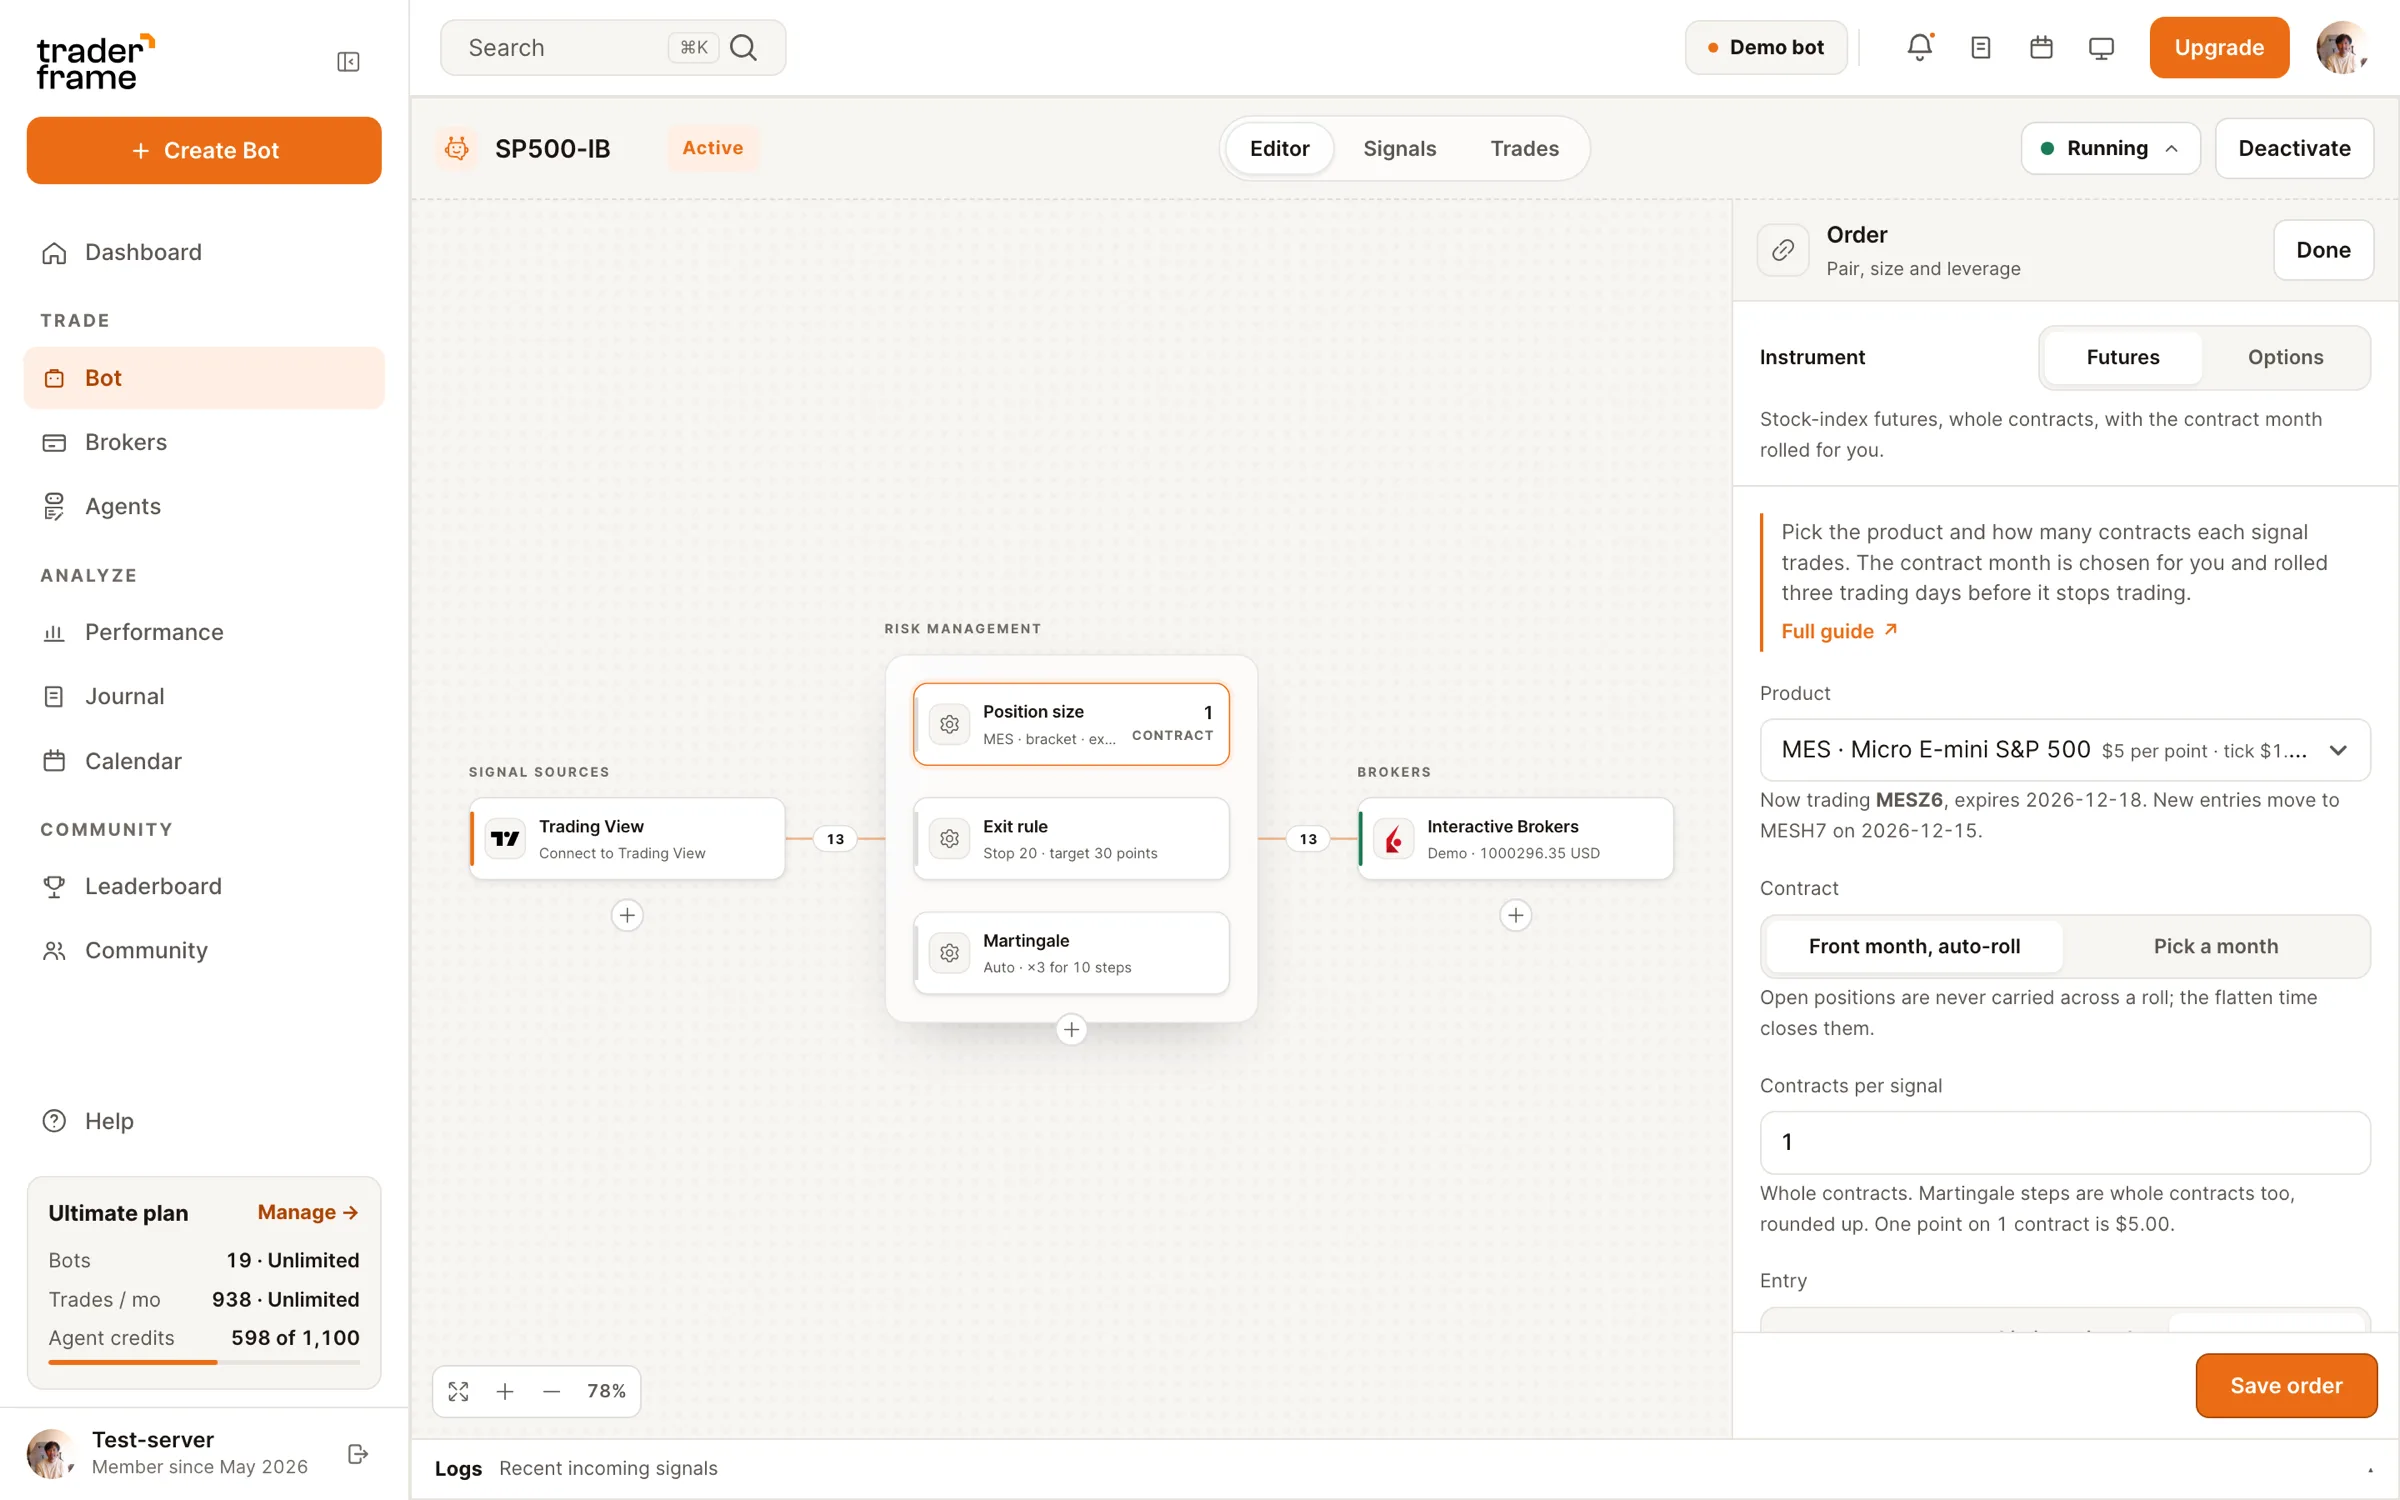Zoom in on the canvas
2400x1500 pixels.
pyautogui.click(x=505, y=1391)
